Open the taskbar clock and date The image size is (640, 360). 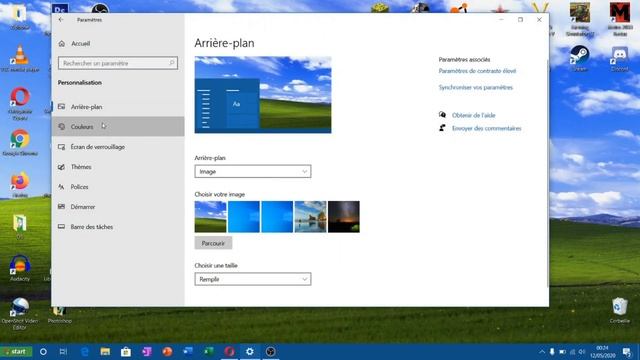coord(602,351)
